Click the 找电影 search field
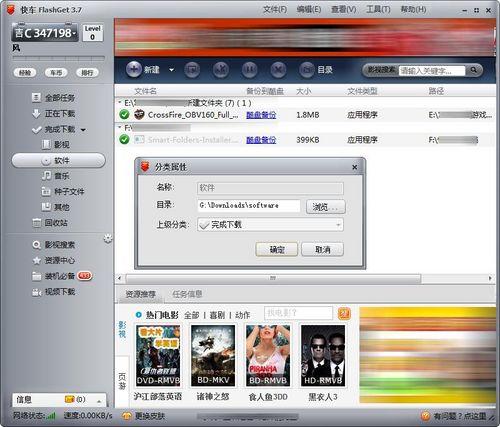Viewport: 500px width, 427px height. [298, 313]
